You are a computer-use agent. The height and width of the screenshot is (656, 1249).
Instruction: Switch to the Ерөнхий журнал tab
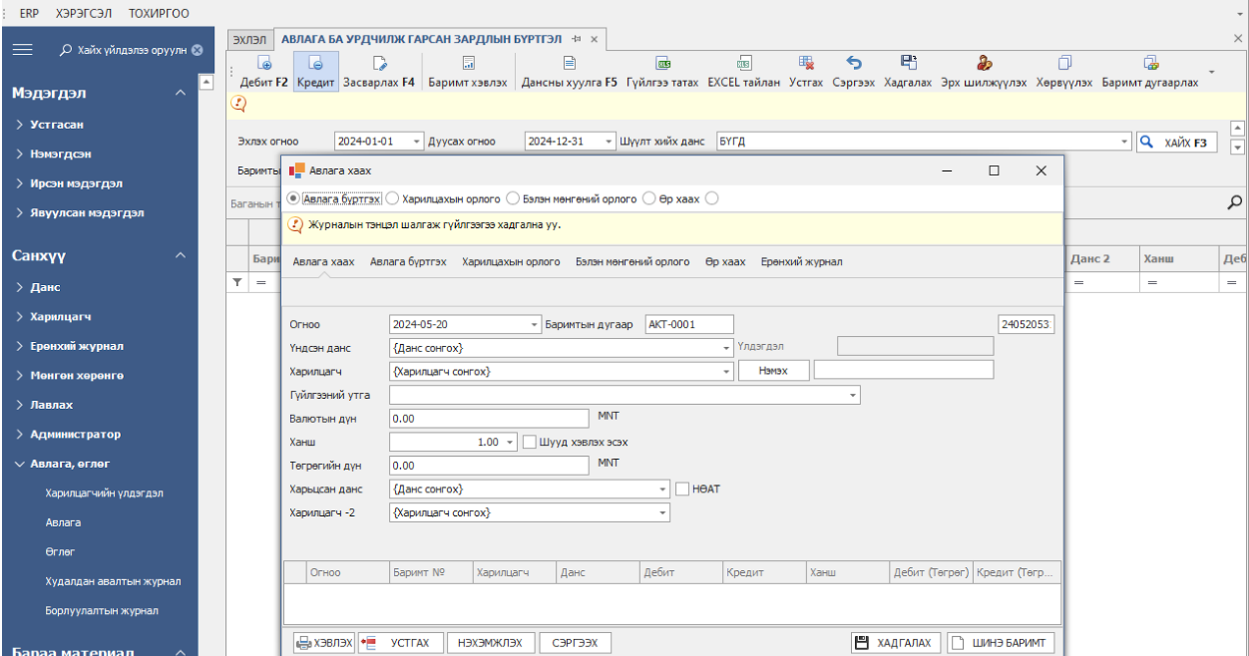click(x=801, y=262)
